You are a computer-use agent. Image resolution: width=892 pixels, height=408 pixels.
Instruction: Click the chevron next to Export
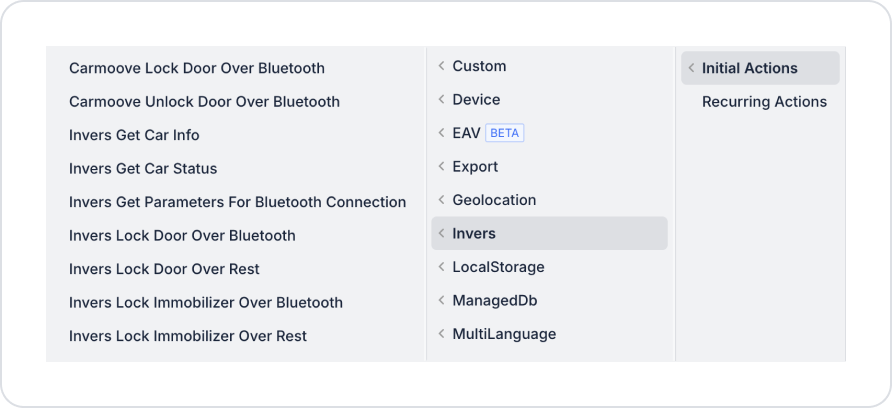tap(441, 167)
